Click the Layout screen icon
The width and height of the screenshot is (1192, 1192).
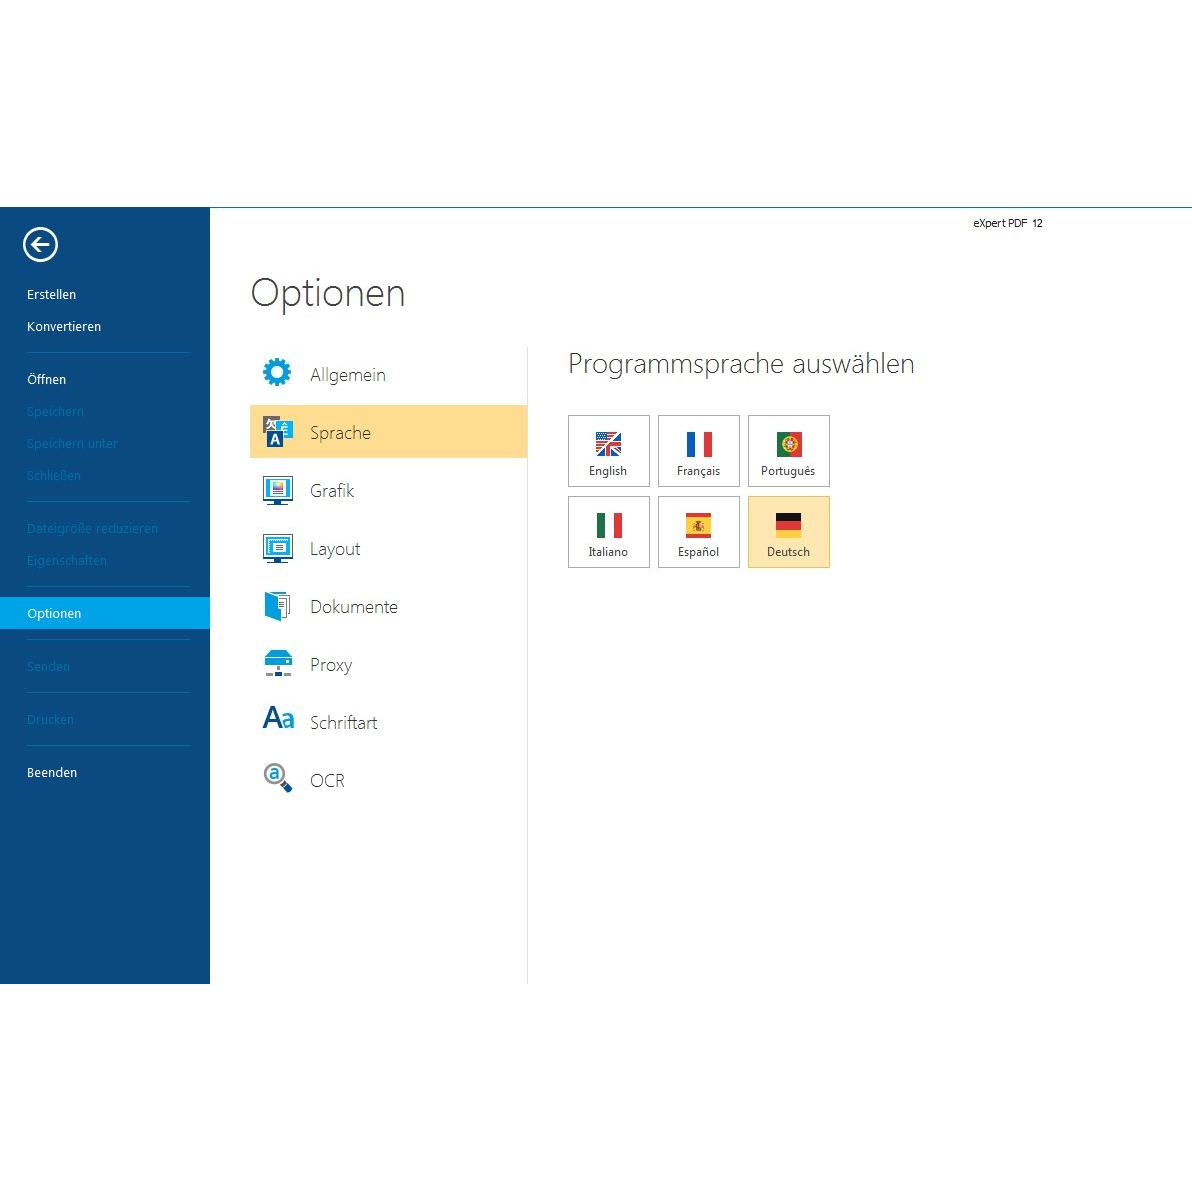point(277,548)
